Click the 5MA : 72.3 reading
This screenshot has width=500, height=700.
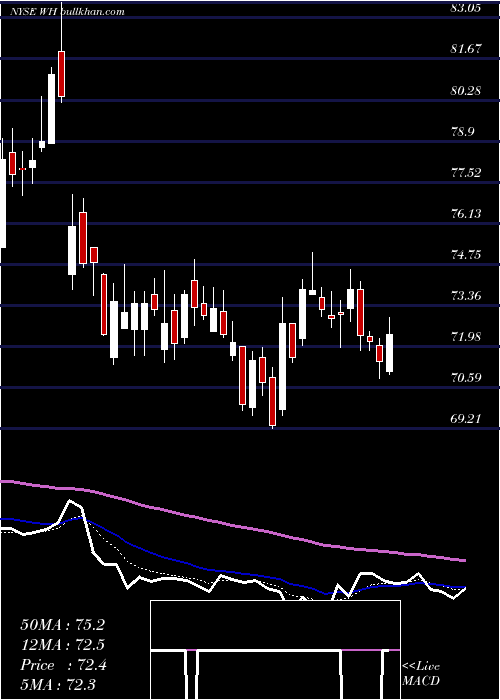(58, 684)
